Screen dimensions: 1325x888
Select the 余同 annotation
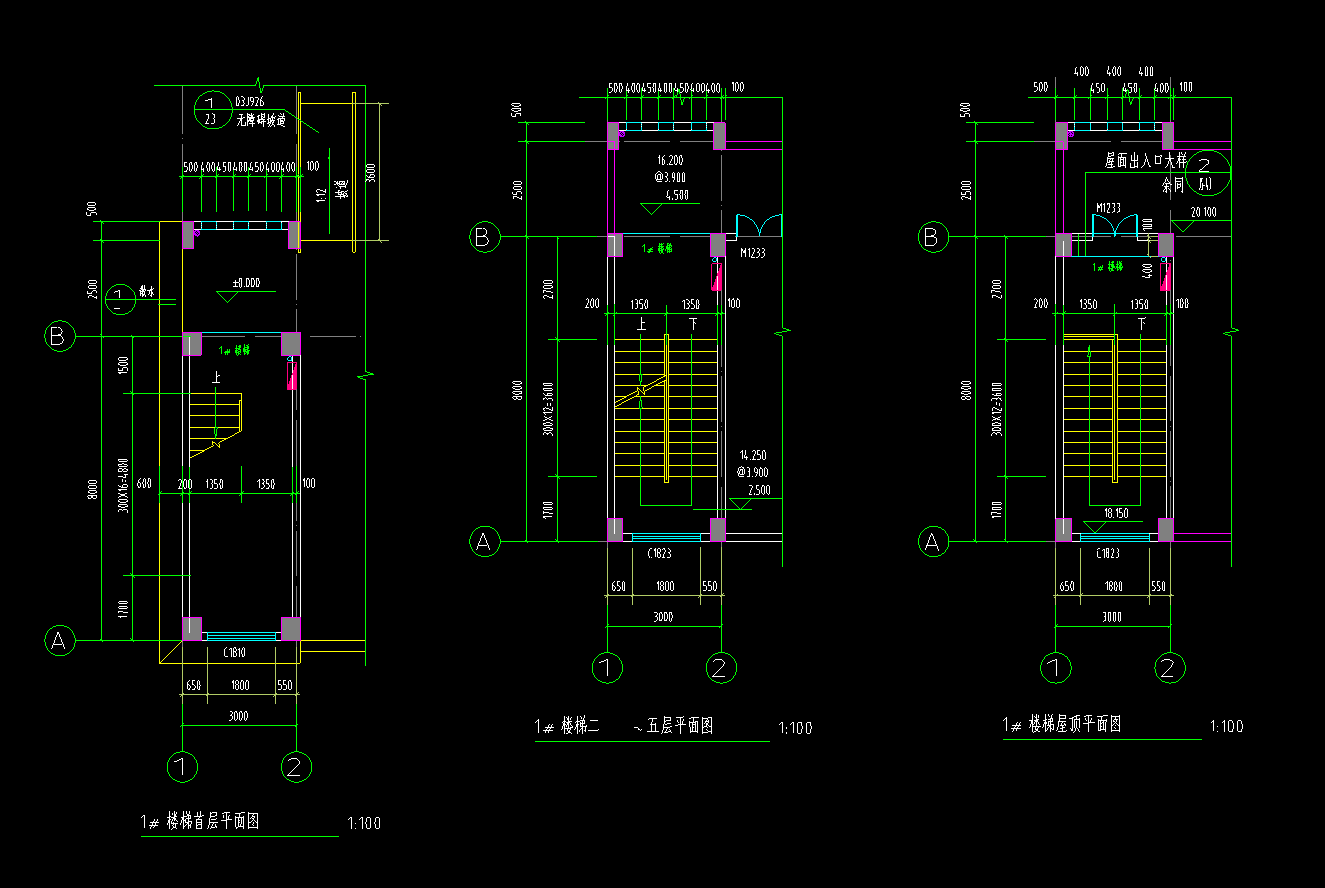(1173, 186)
